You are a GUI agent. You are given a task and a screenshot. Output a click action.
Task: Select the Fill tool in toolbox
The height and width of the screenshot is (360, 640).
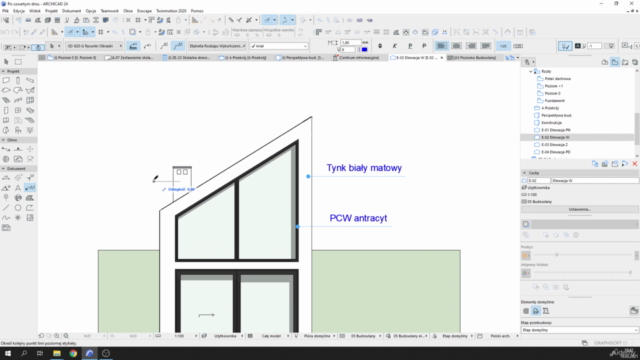(x=30, y=198)
